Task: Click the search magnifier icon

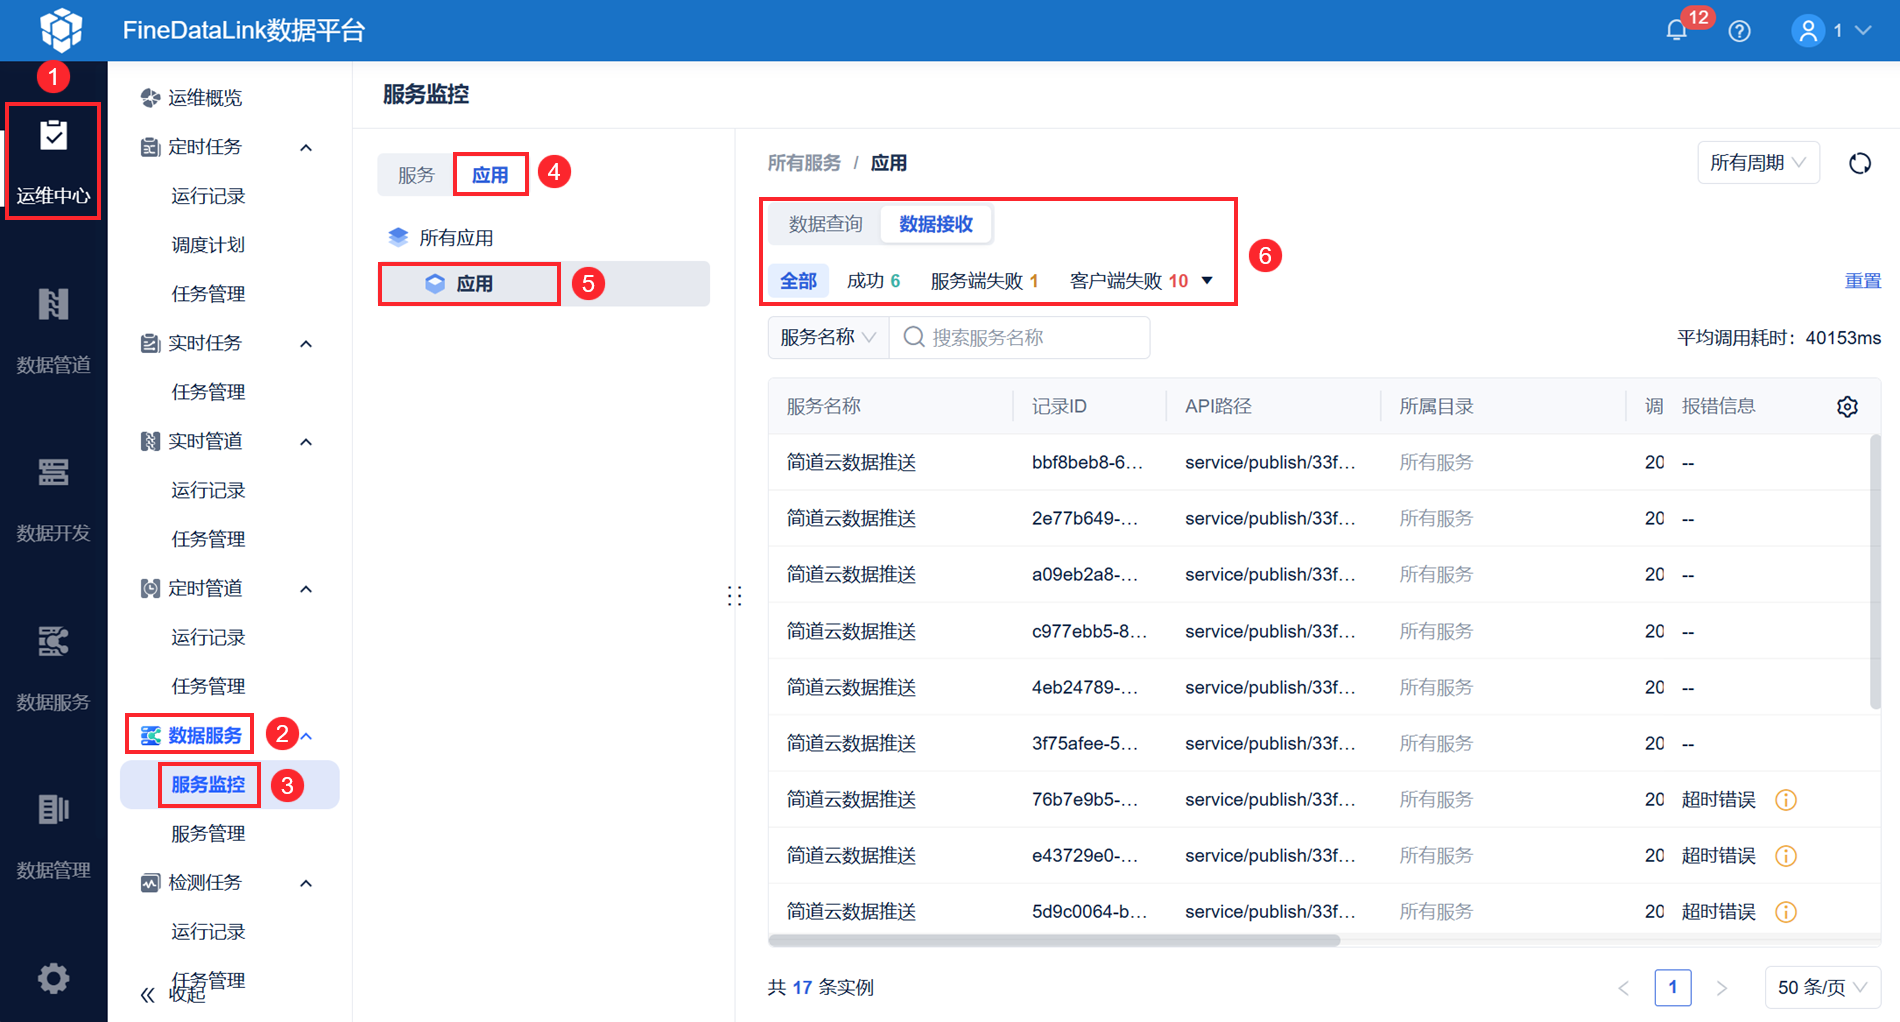Action: click(x=913, y=337)
